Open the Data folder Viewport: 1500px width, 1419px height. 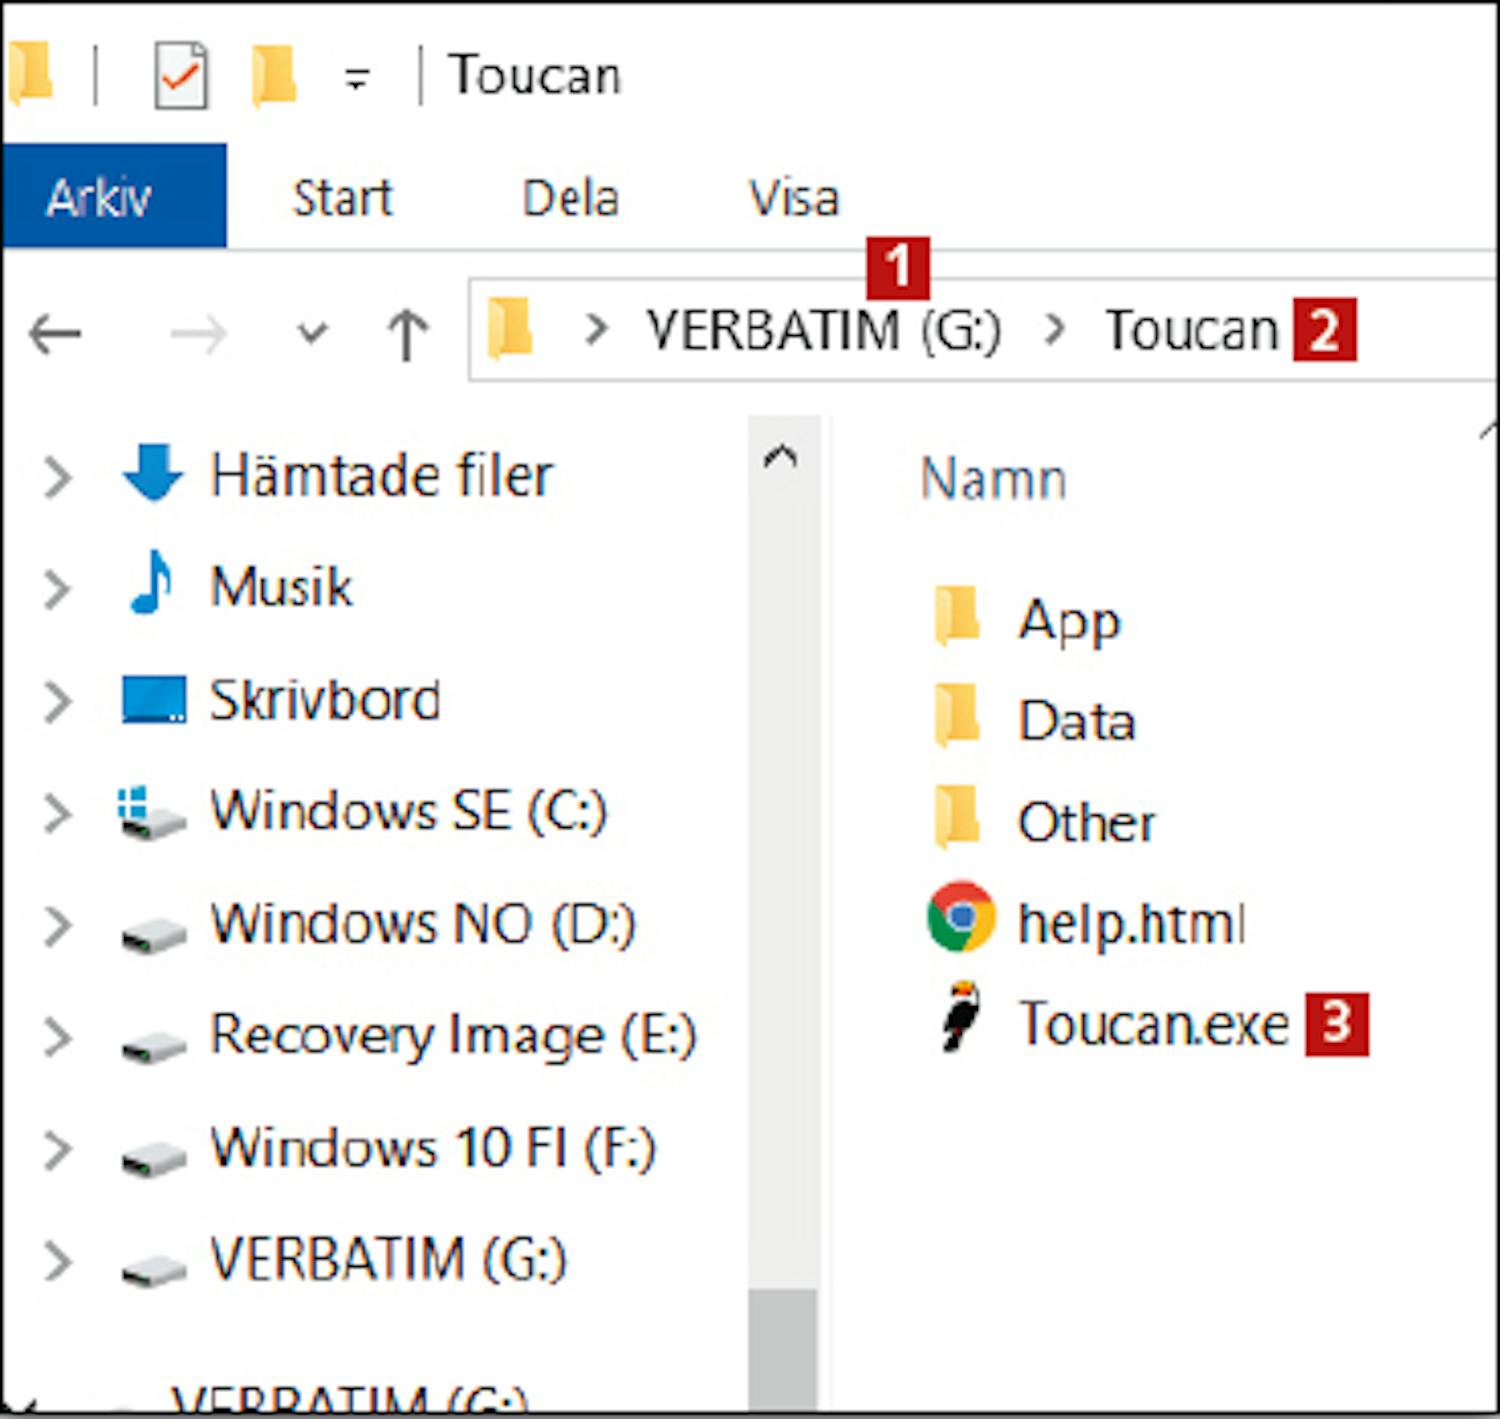pos(1076,720)
